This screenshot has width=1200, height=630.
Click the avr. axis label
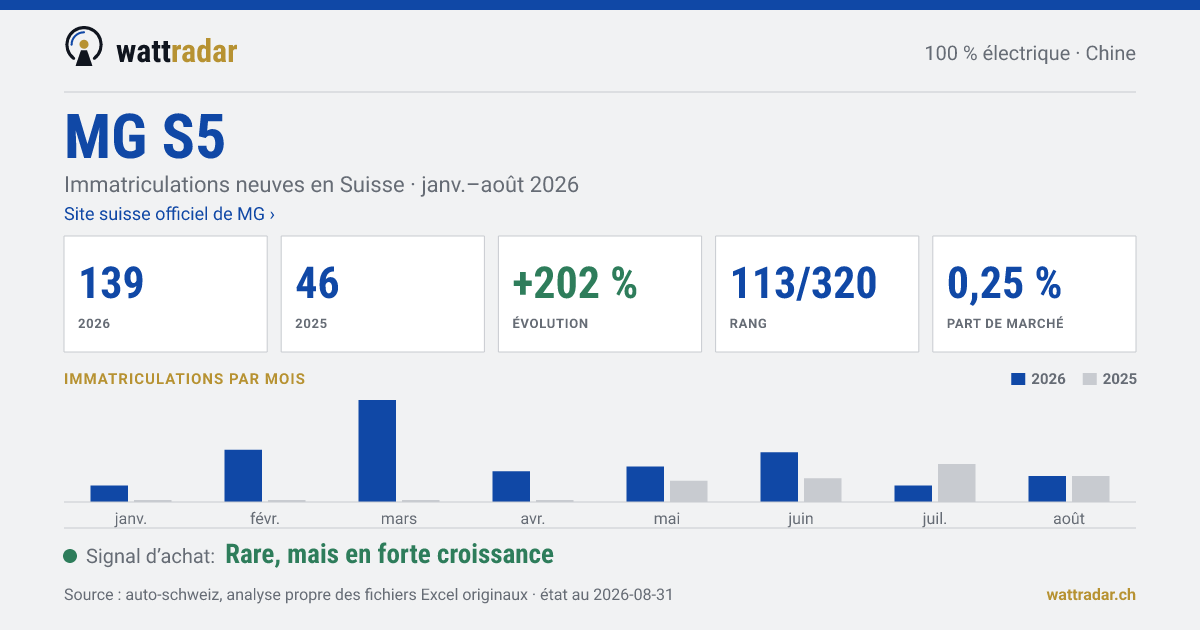(533, 518)
